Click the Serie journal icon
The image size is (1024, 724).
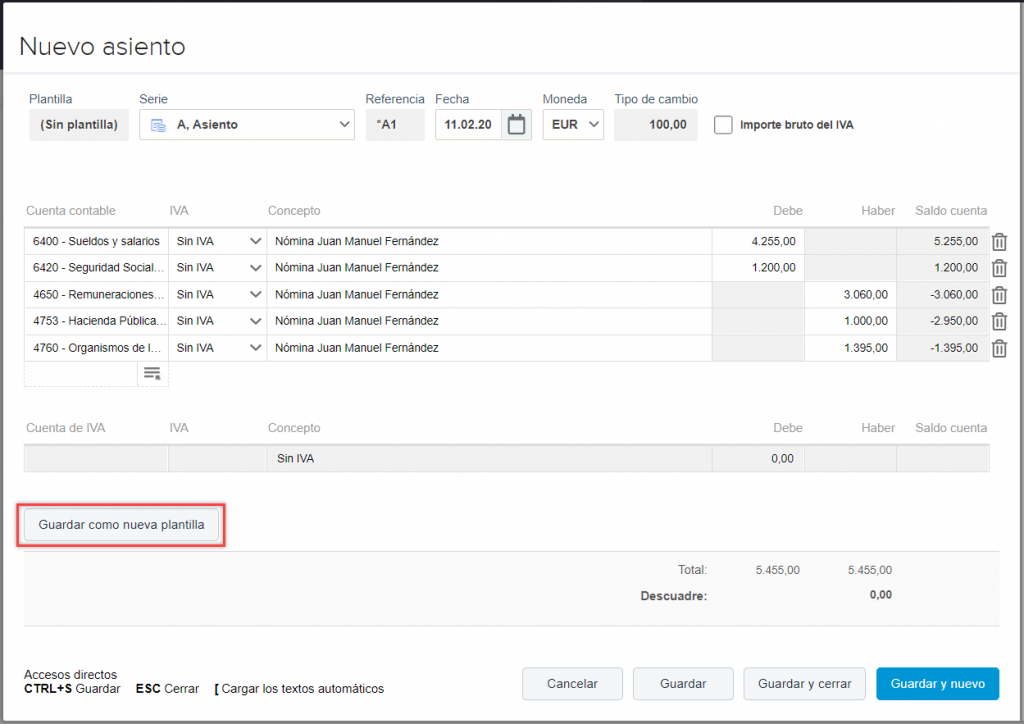pos(158,125)
